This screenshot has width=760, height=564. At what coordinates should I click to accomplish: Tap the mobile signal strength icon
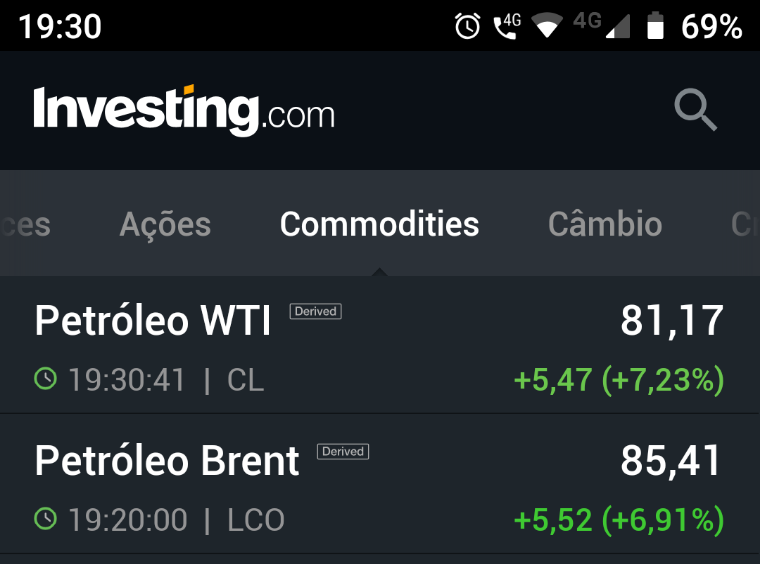tap(618, 27)
